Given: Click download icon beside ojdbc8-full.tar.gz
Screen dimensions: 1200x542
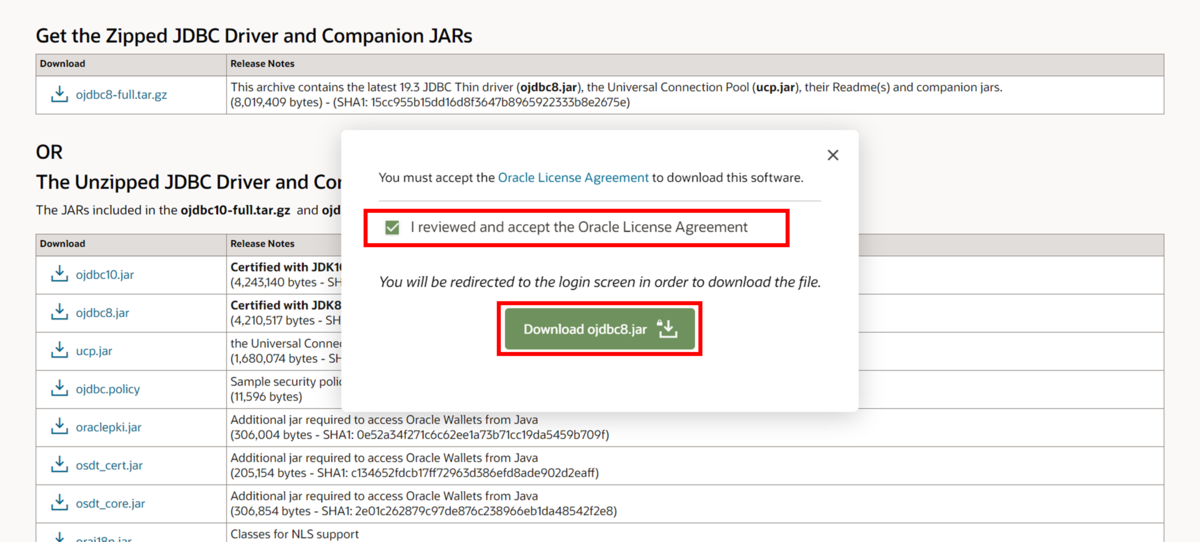Looking at the screenshot, I should 58,95.
